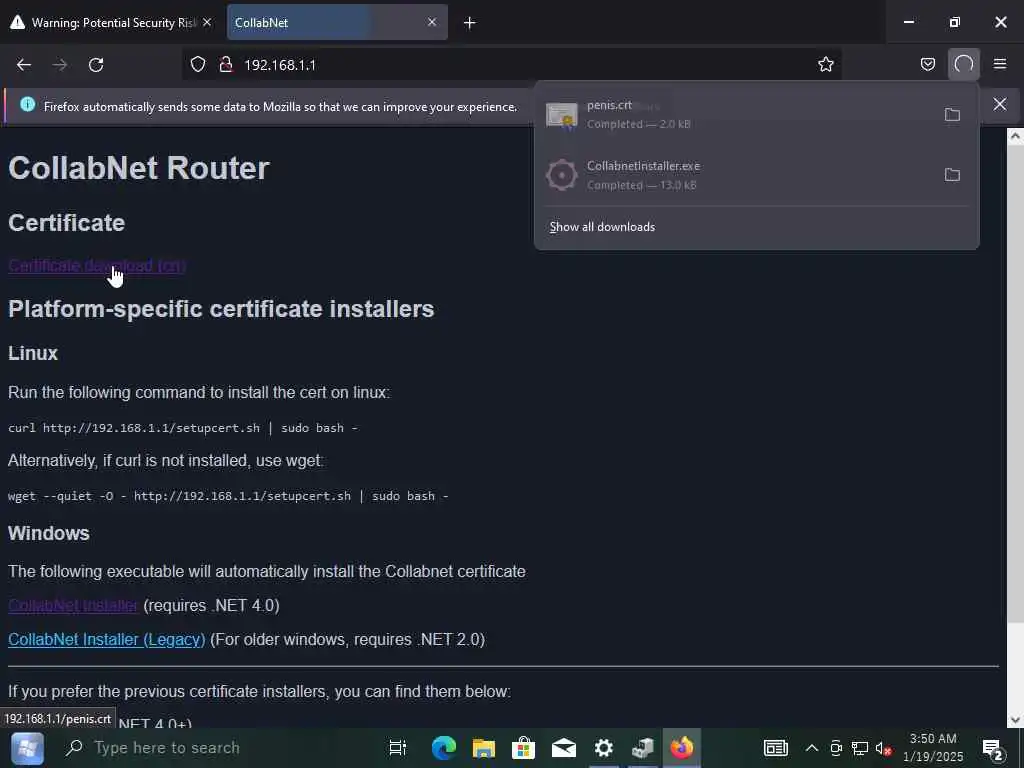This screenshot has width=1024, height=768.
Task: Click the scrollbar down arrow
Action: 1015,720
